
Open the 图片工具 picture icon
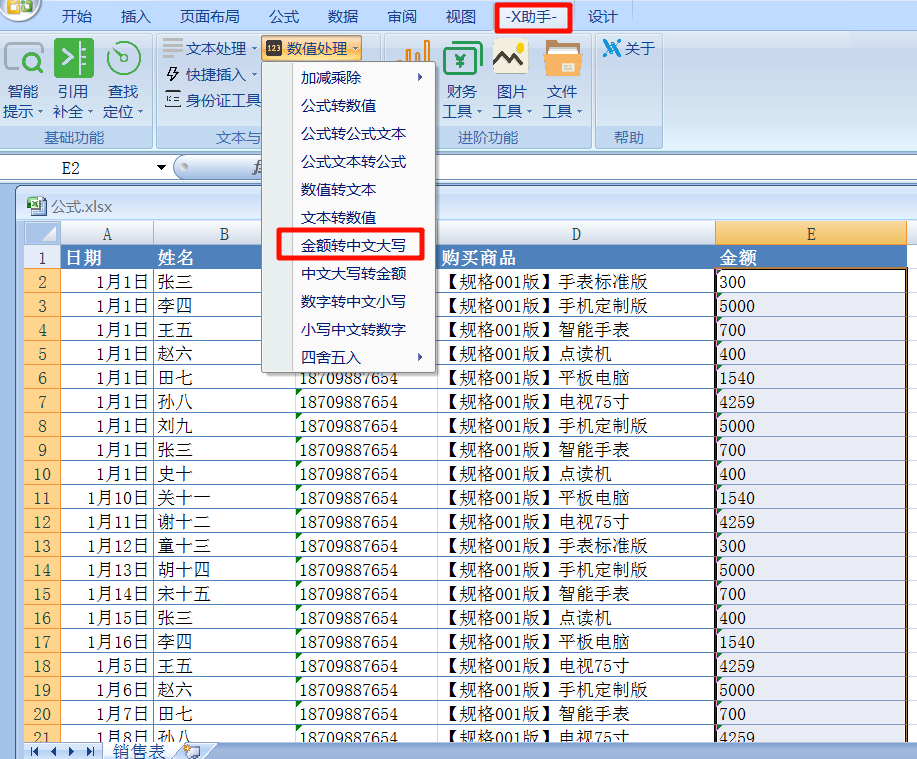click(x=511, y=57)
